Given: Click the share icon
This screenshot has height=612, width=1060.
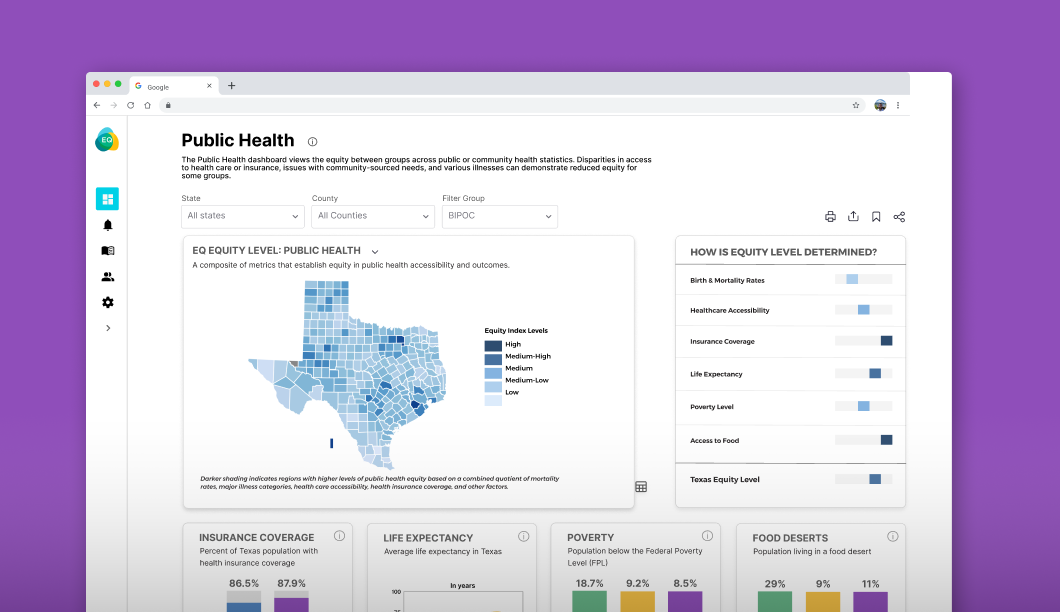Looking at the screenshot, I should [899, 217].
